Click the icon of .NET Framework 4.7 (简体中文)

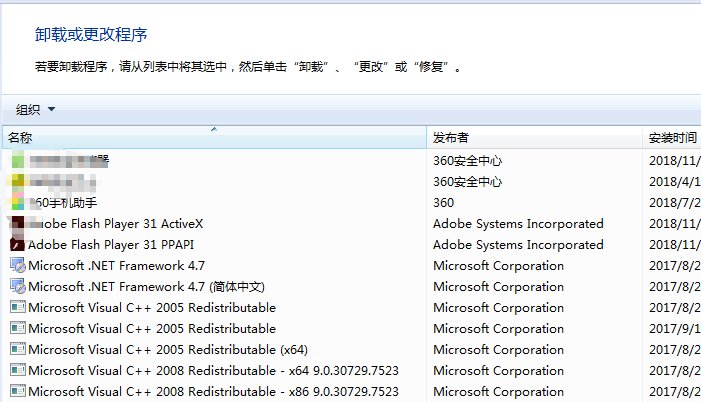pos(18,287)
